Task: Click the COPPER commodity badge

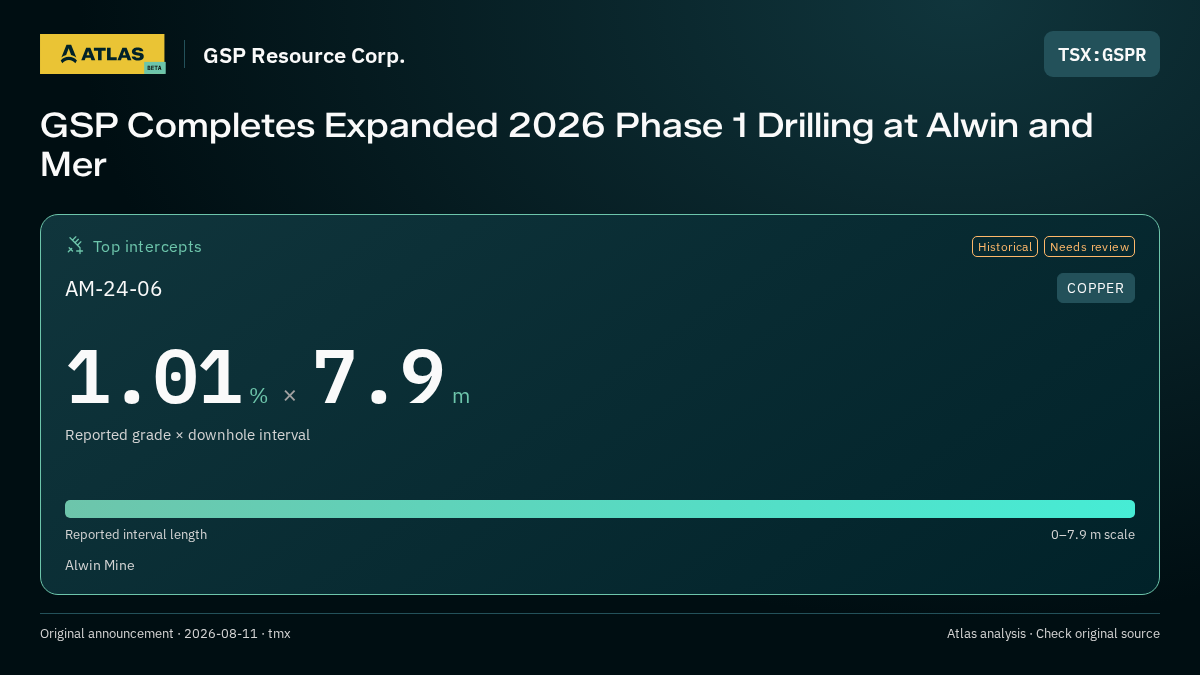Action: (x=1096, y=288)
